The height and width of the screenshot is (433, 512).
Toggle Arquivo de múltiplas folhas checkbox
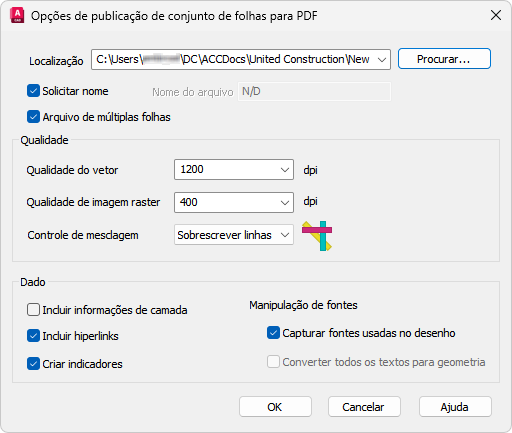tap(33, 117)
